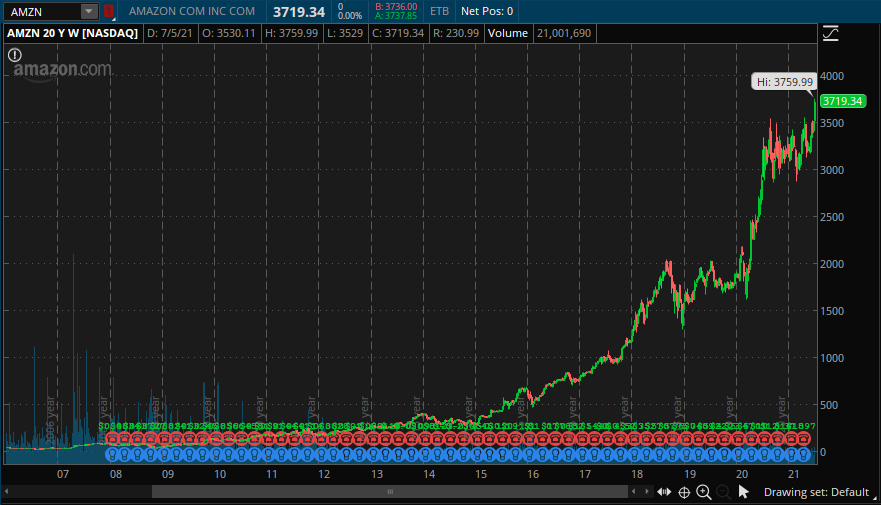
Task: Click the ask price A: 3737.85
Action: coord(396,16)
